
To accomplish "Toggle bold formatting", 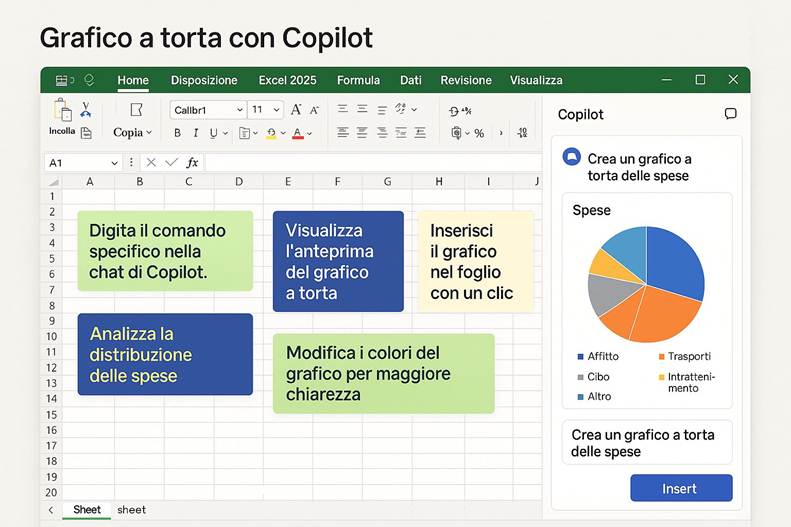I will click(x=177, y=133).
